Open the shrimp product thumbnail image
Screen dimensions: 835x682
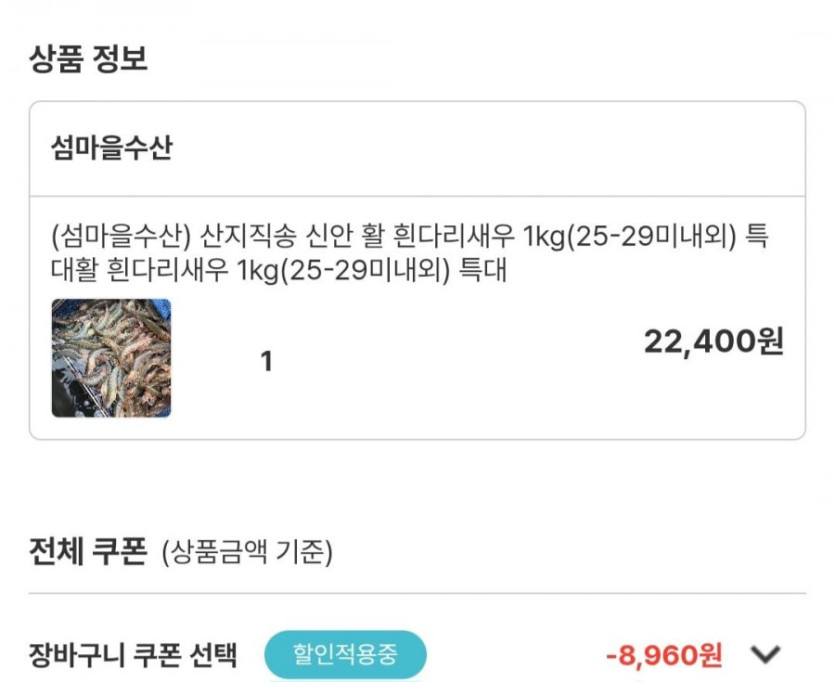pyautogui.click(x=111, y=358)
